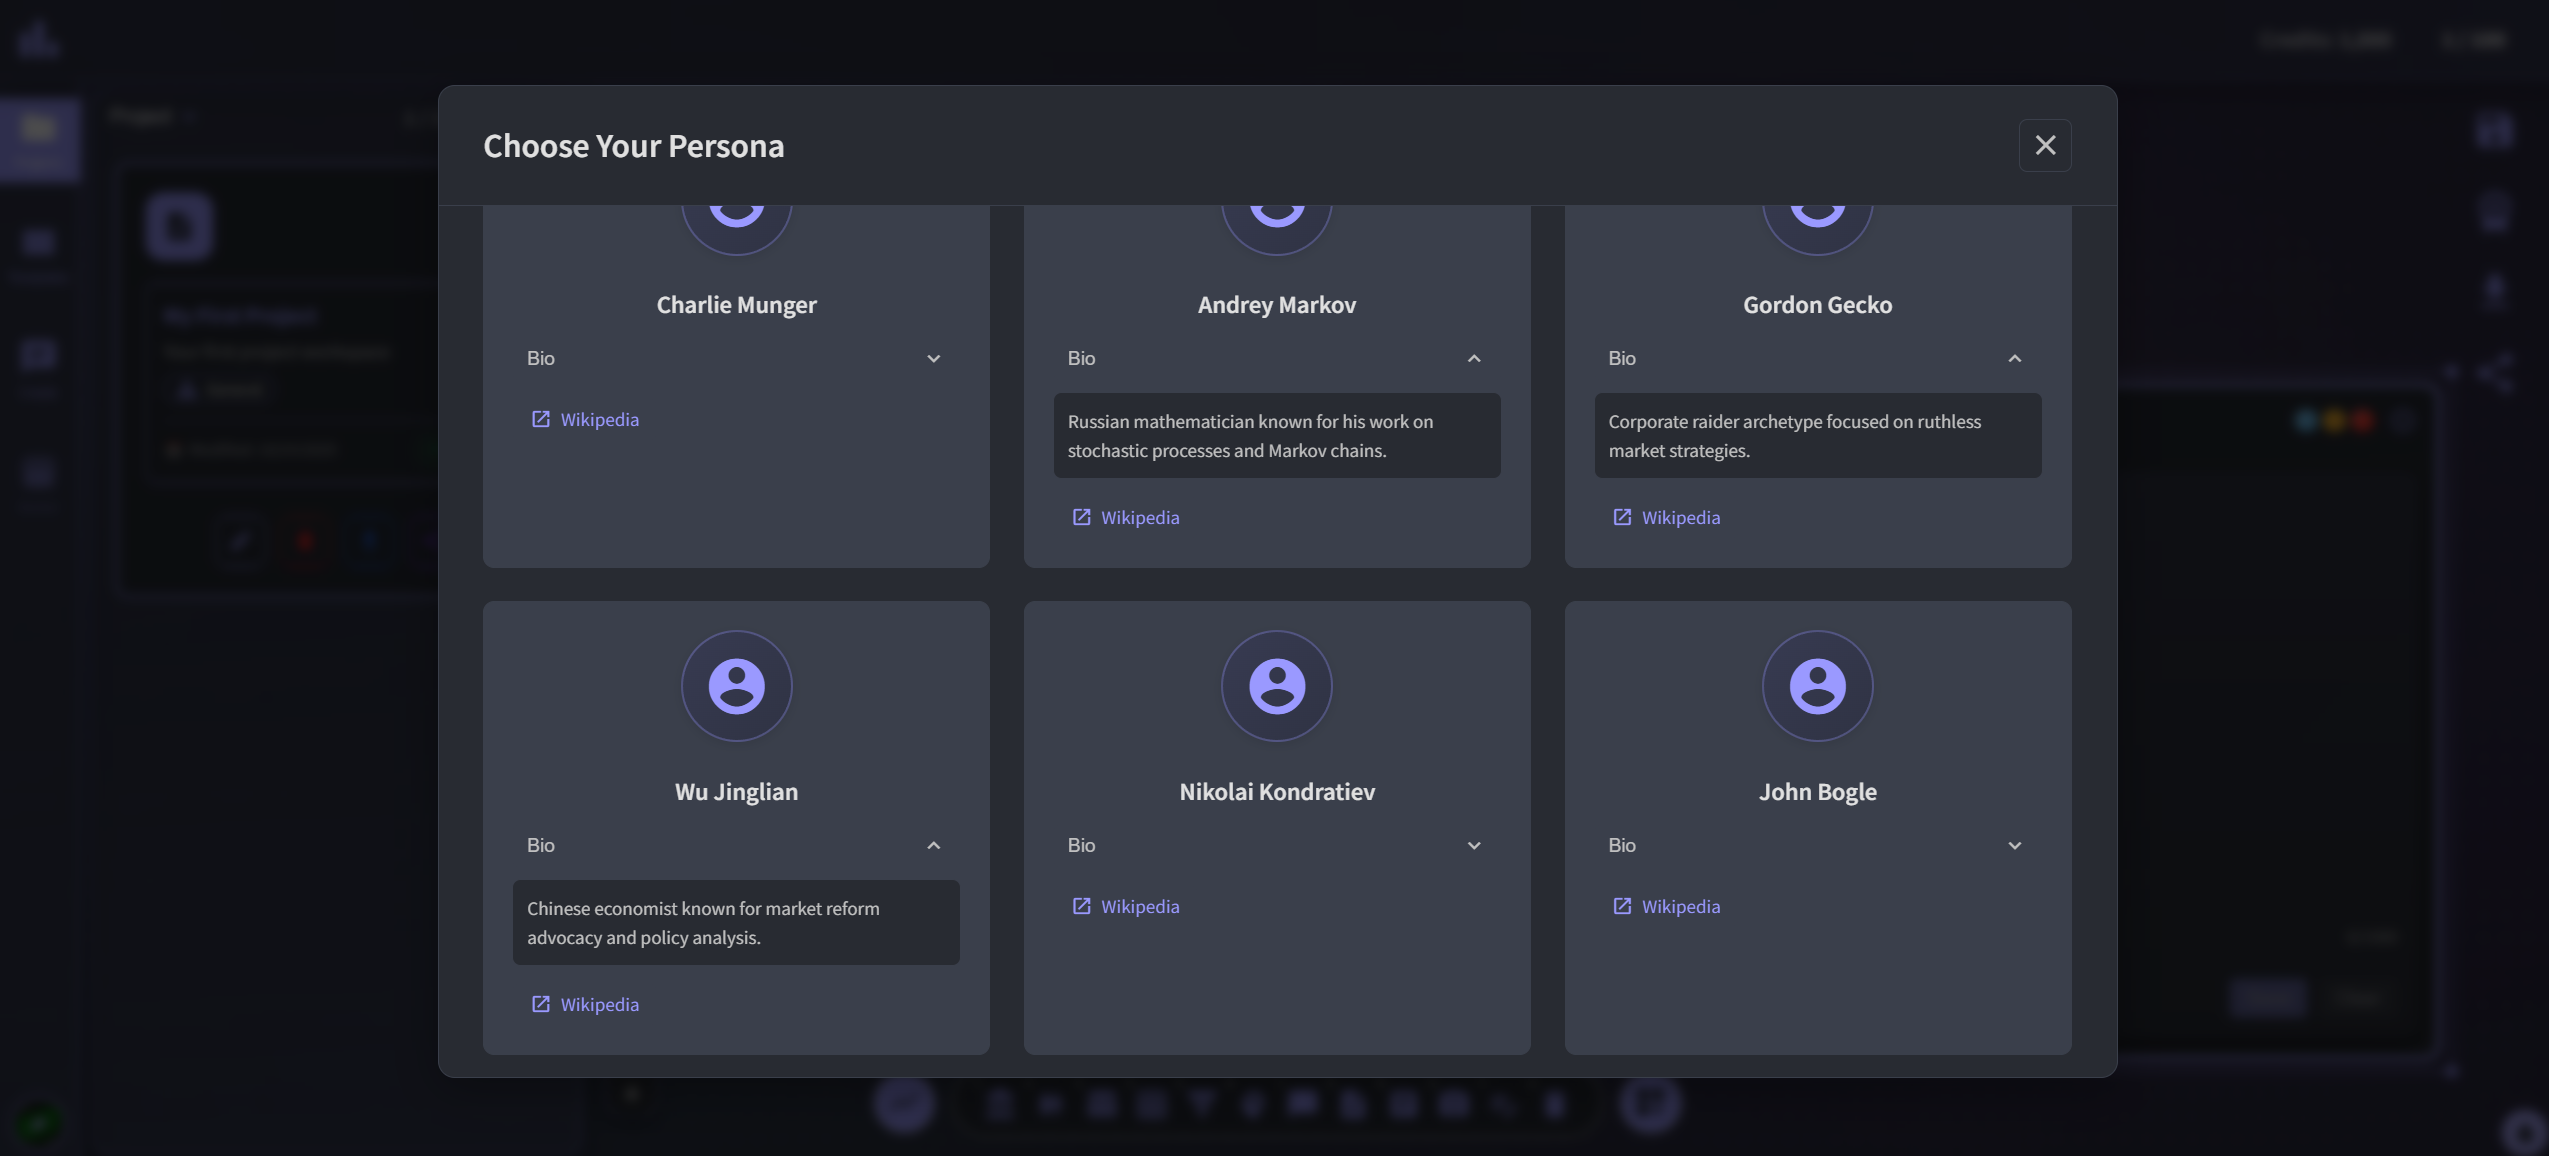
Task: Collapse Gordon Gecko's Bio chevron
Action: 2014,358
